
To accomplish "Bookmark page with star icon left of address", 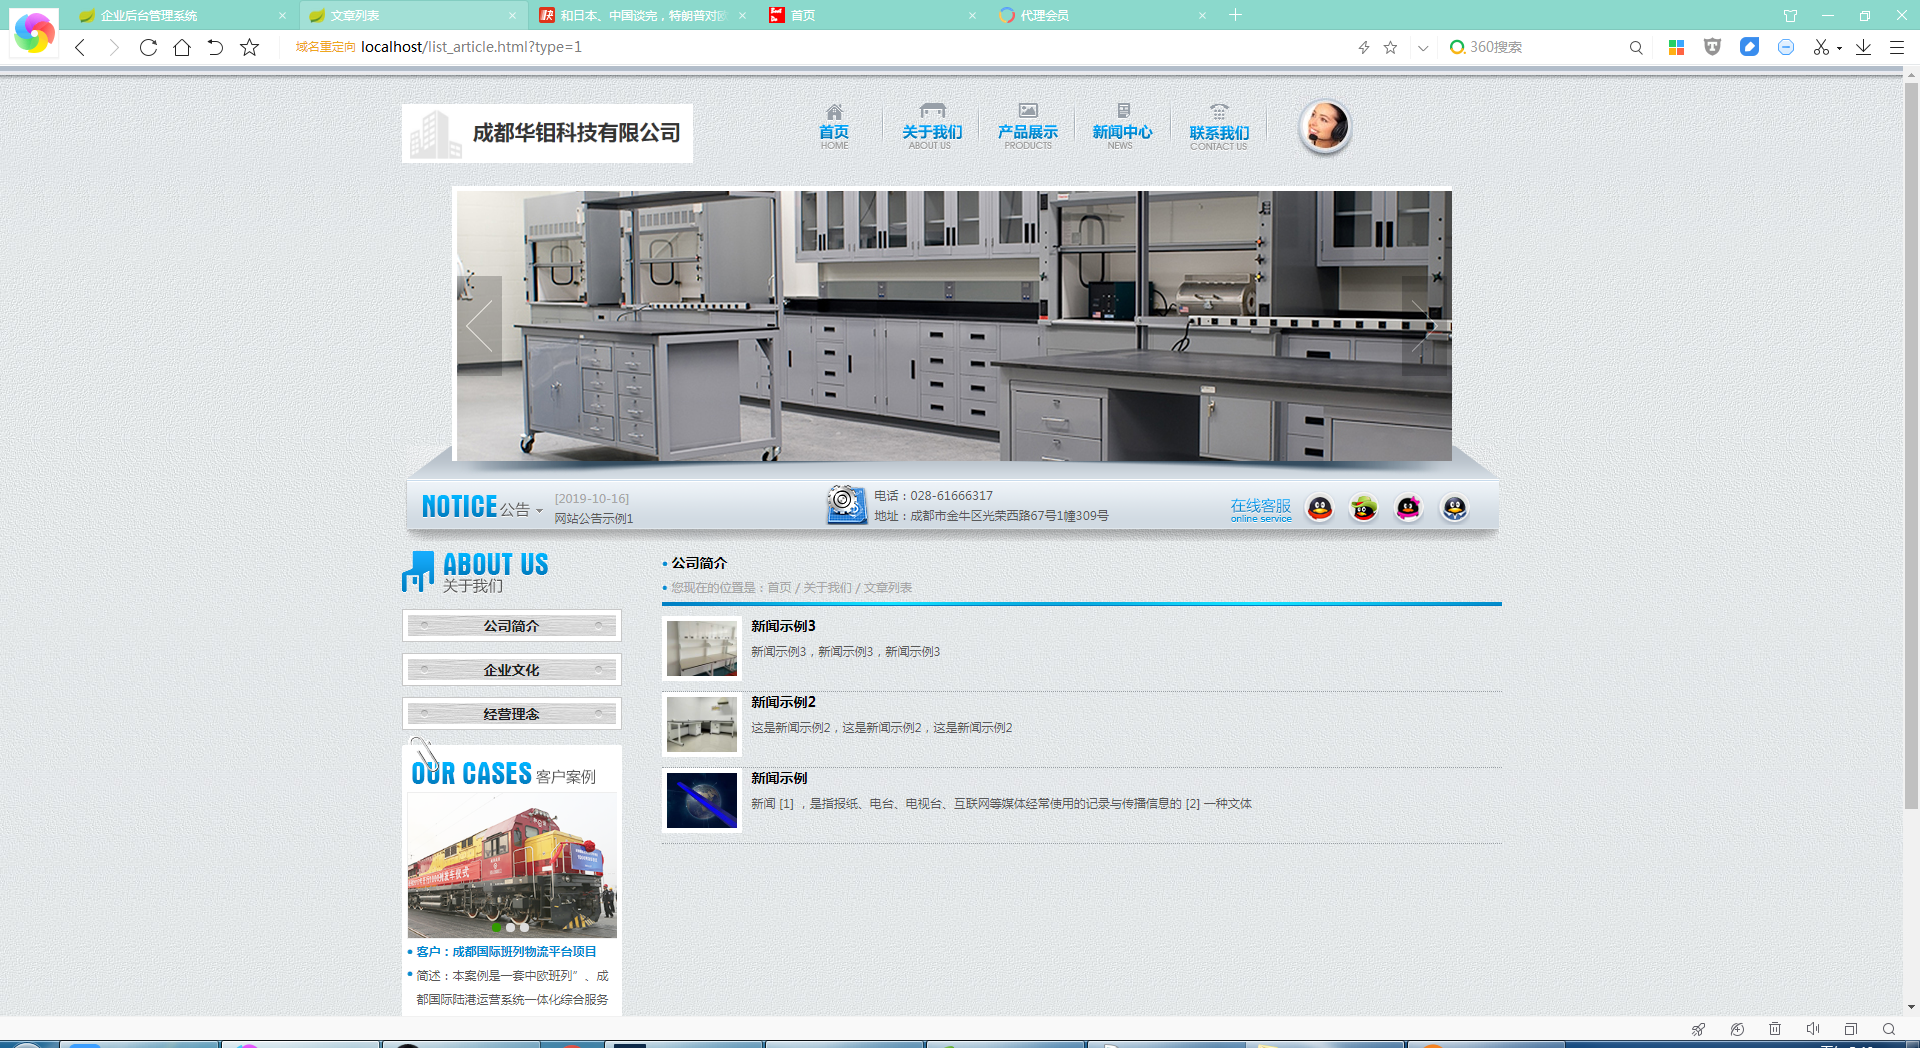I will [x=250, y=47].
